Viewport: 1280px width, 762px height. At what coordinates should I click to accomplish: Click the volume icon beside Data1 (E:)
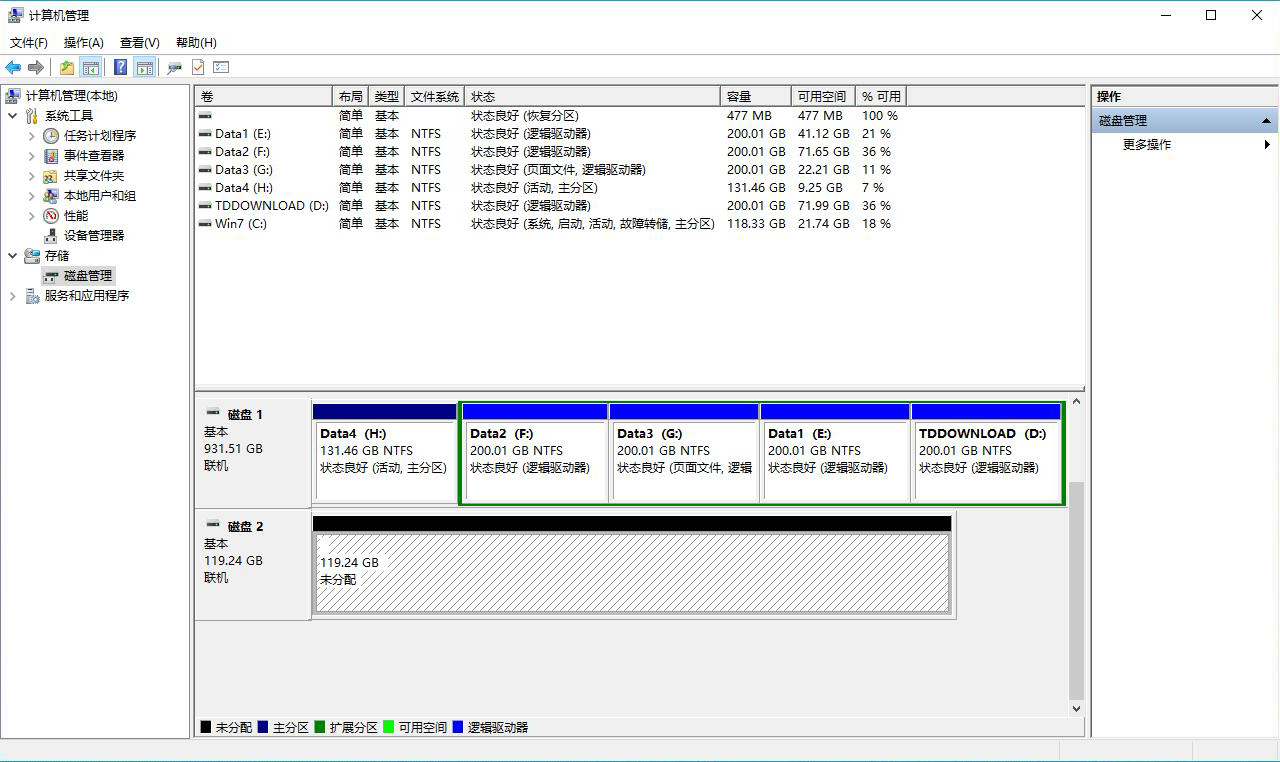coord(205,134)
